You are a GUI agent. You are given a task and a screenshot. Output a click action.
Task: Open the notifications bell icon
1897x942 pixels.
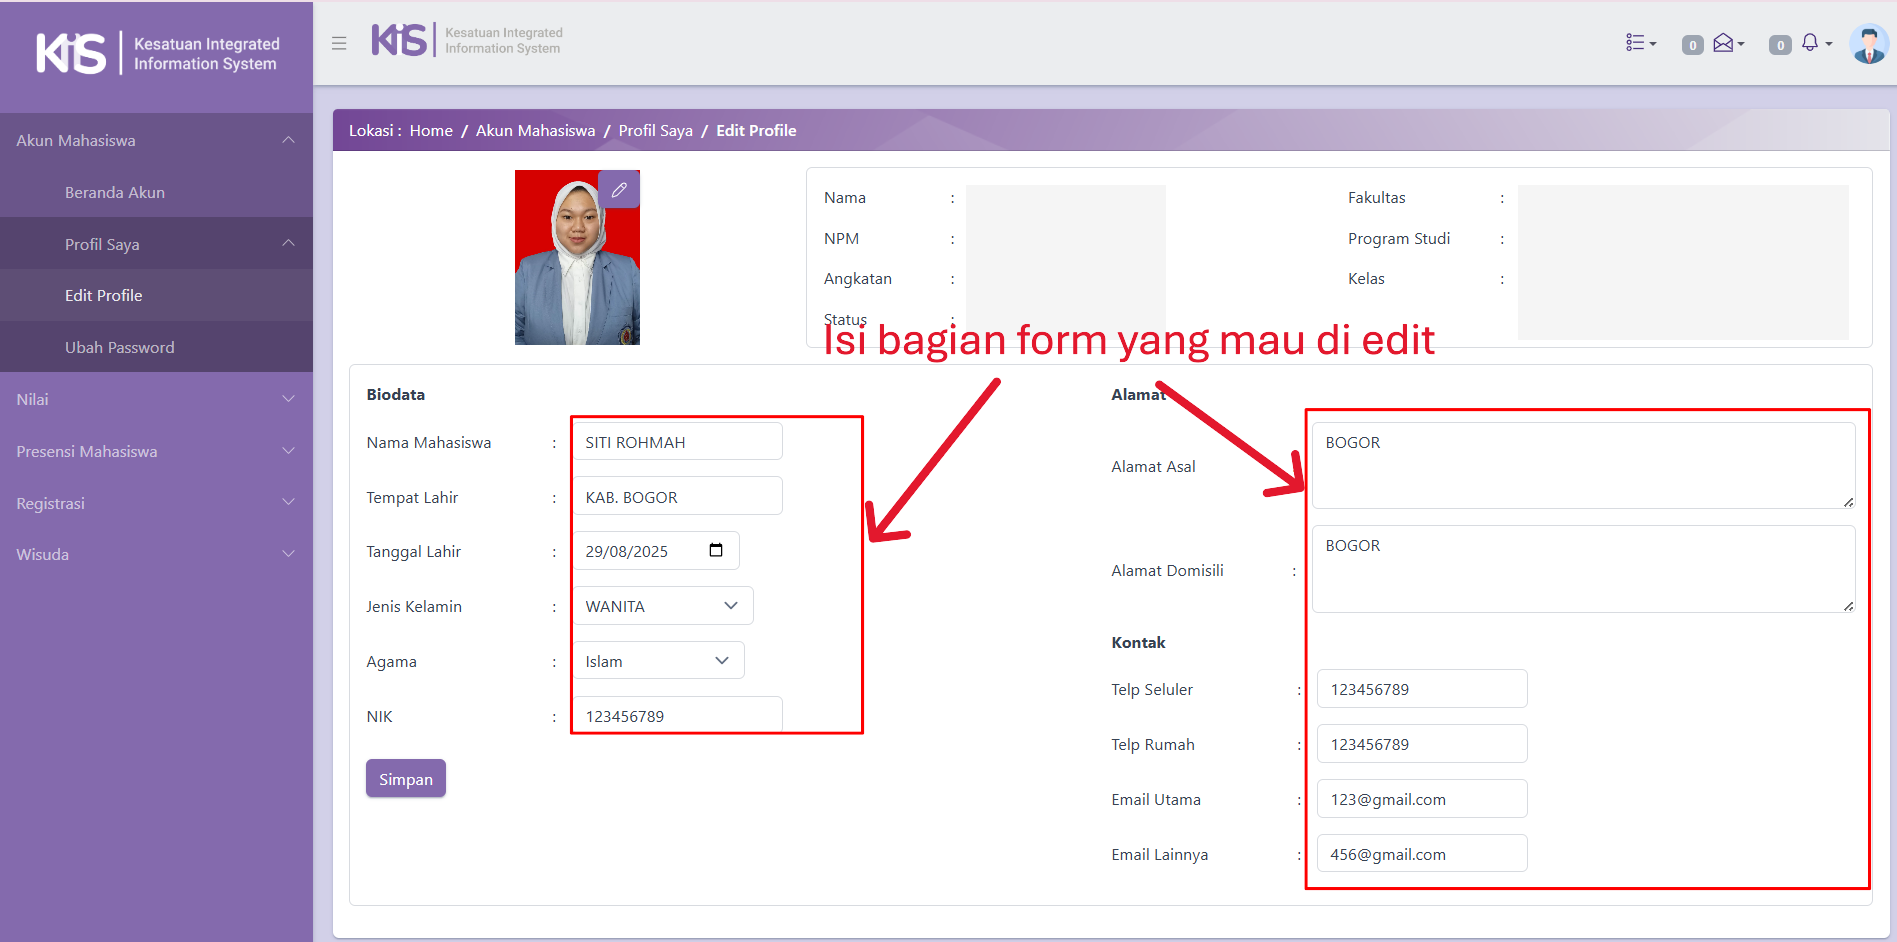[x=1811, y=43]
